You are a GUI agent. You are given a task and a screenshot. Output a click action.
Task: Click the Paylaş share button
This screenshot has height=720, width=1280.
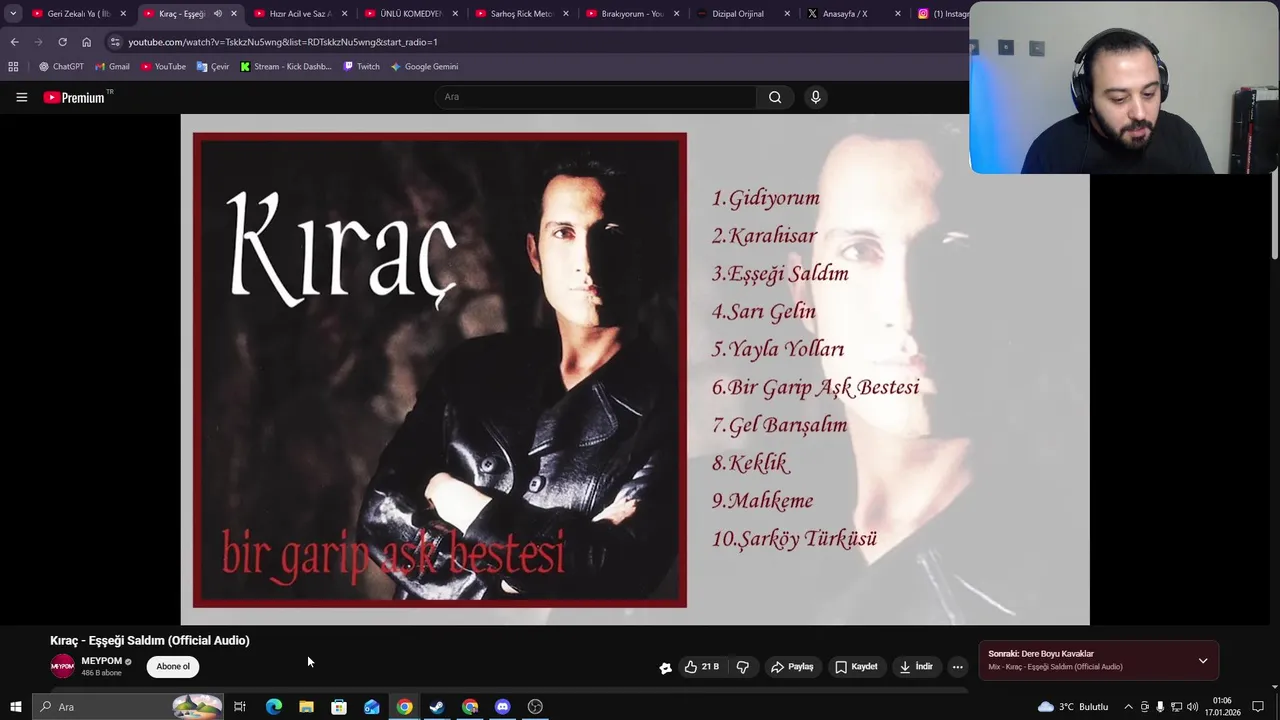(x=792, y=667)
